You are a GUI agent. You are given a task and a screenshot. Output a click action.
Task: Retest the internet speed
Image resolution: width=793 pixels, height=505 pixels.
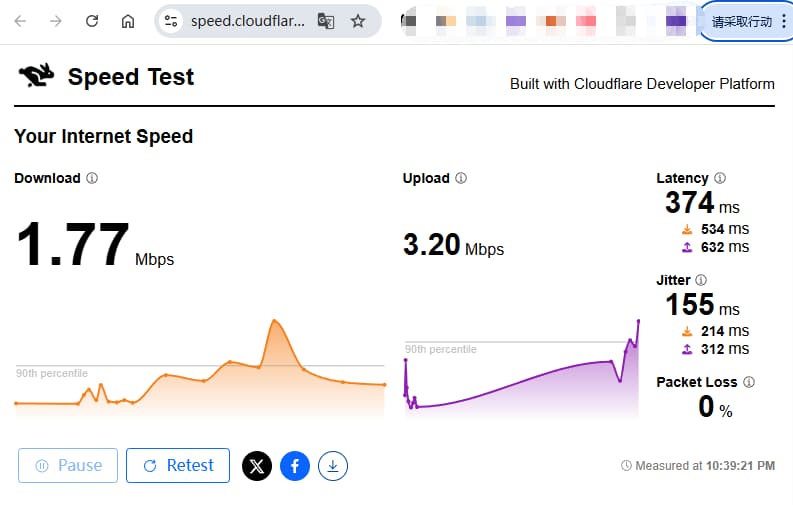coord(178,465)
